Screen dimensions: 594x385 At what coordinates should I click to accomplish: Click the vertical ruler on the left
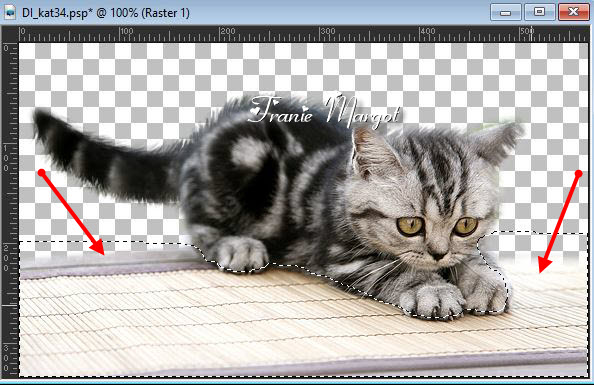tap(10, 210)
